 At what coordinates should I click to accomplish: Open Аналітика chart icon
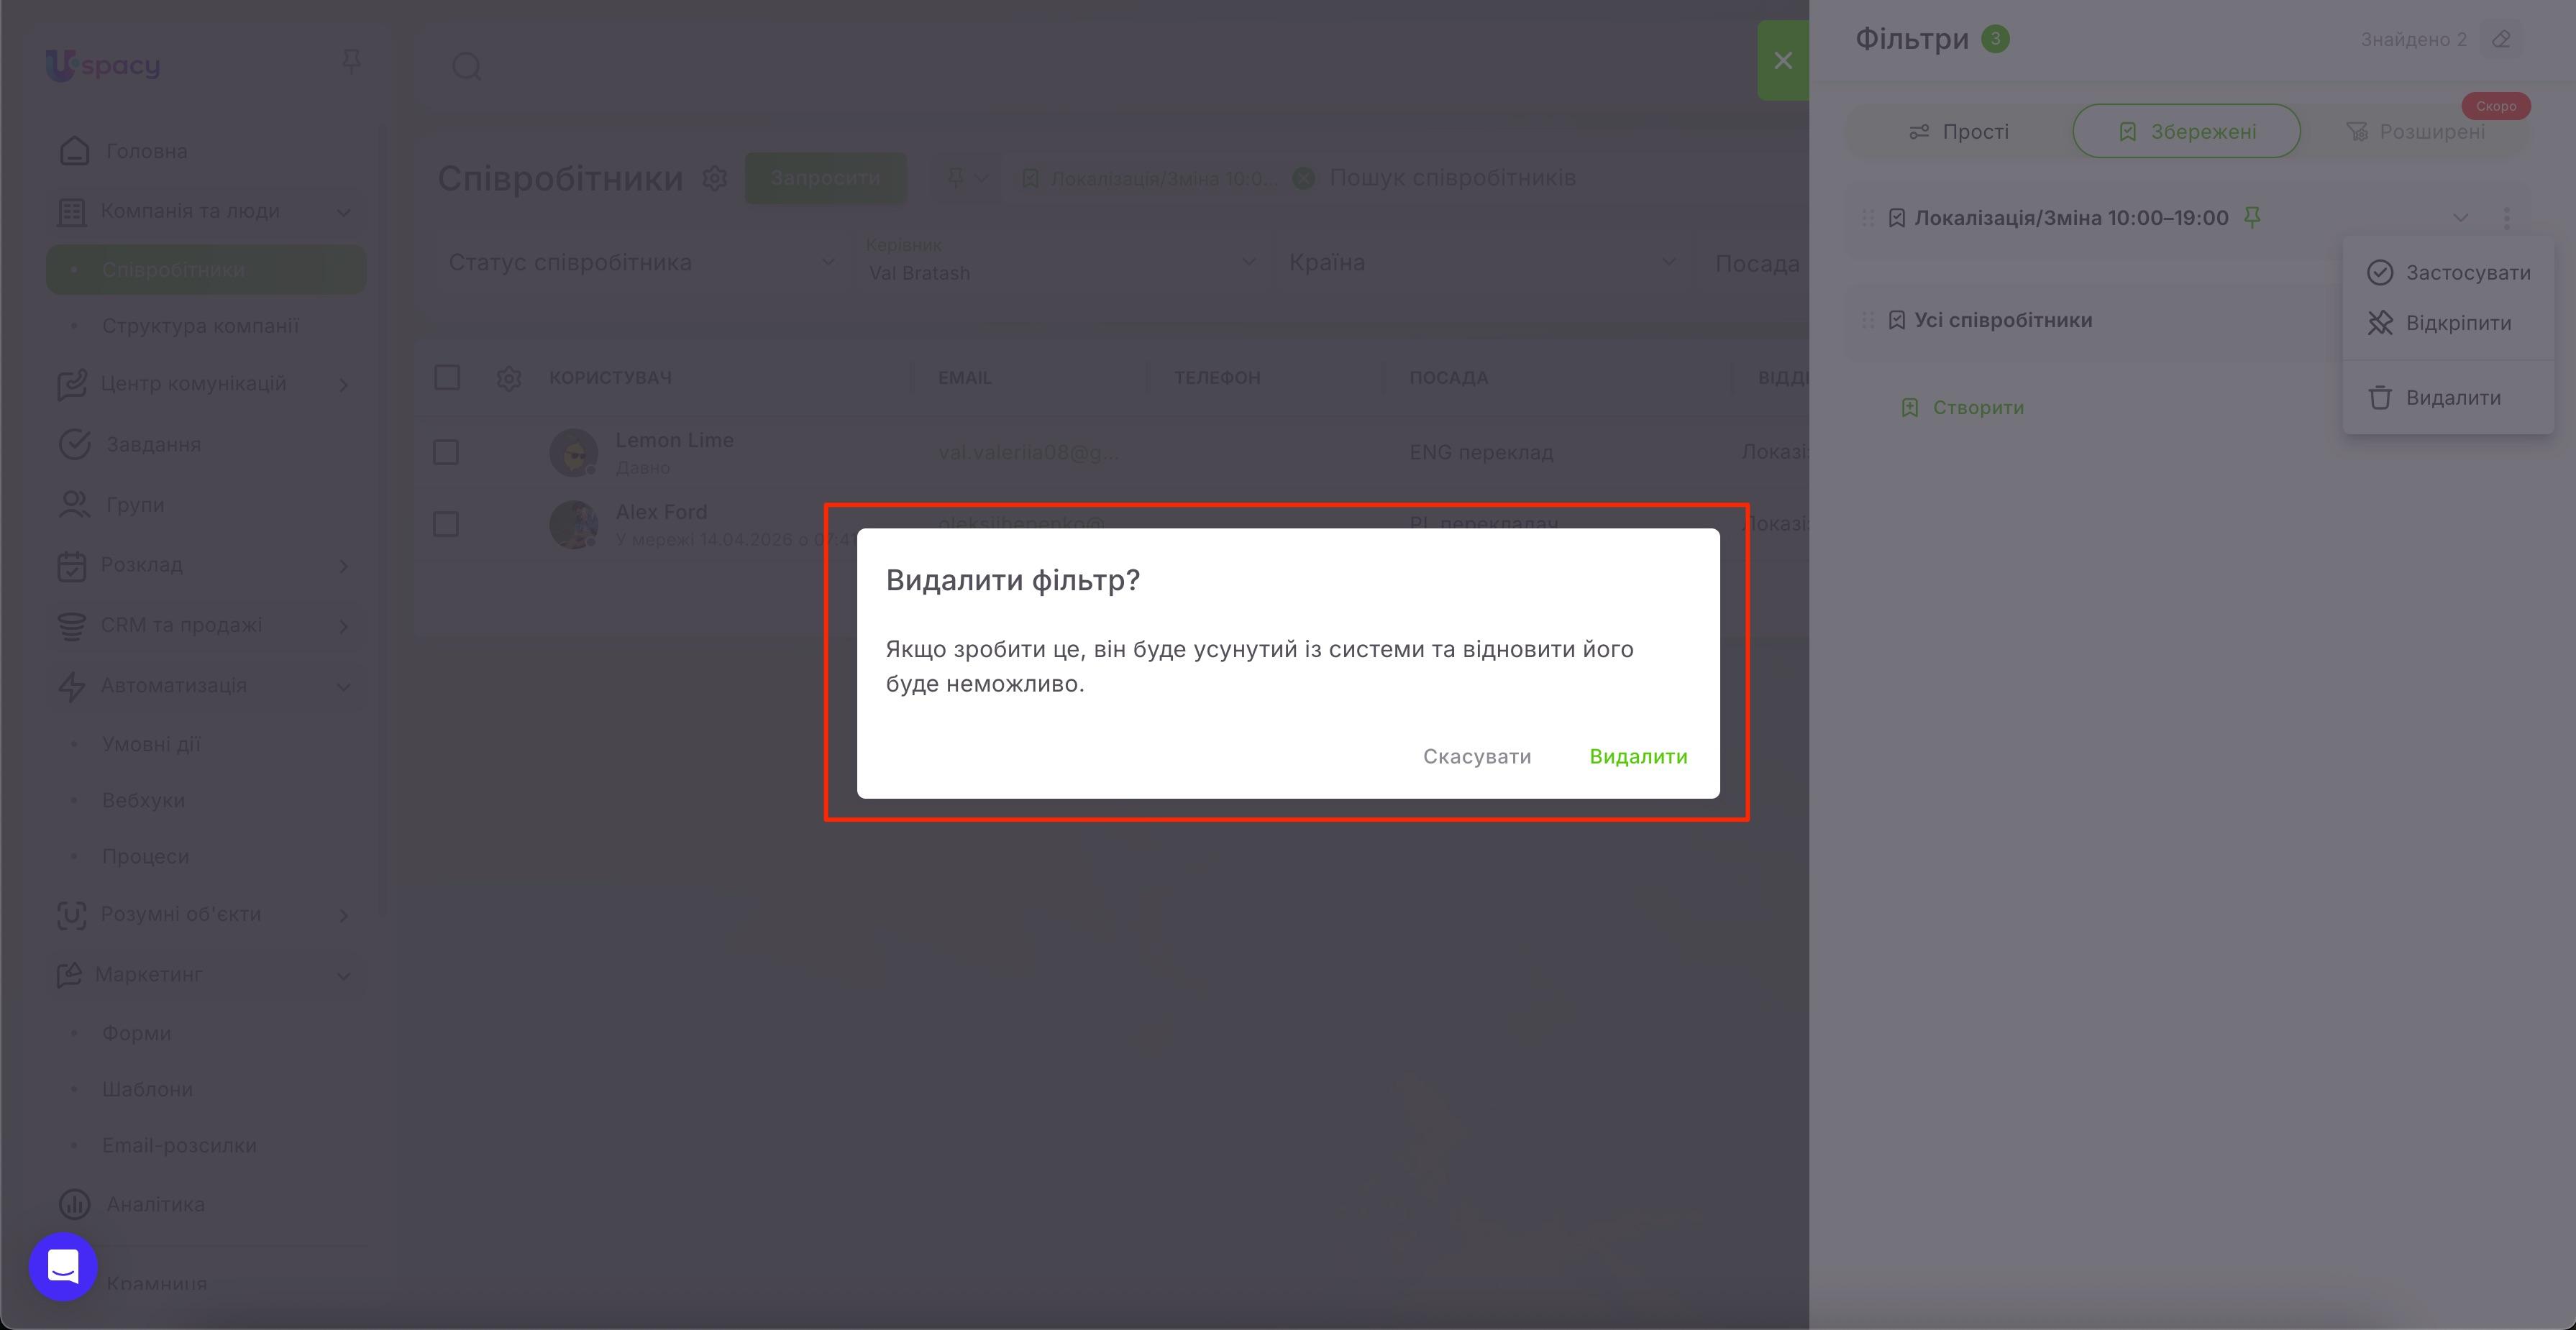click(74, 1204)
